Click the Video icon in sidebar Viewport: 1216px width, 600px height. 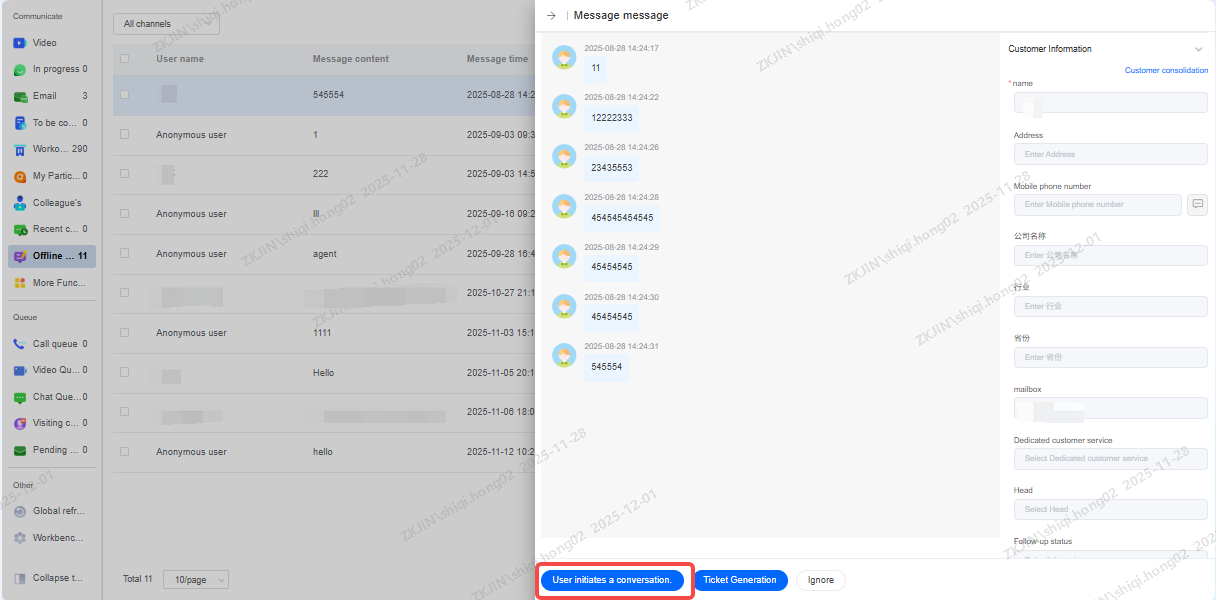tap(19, 43)
